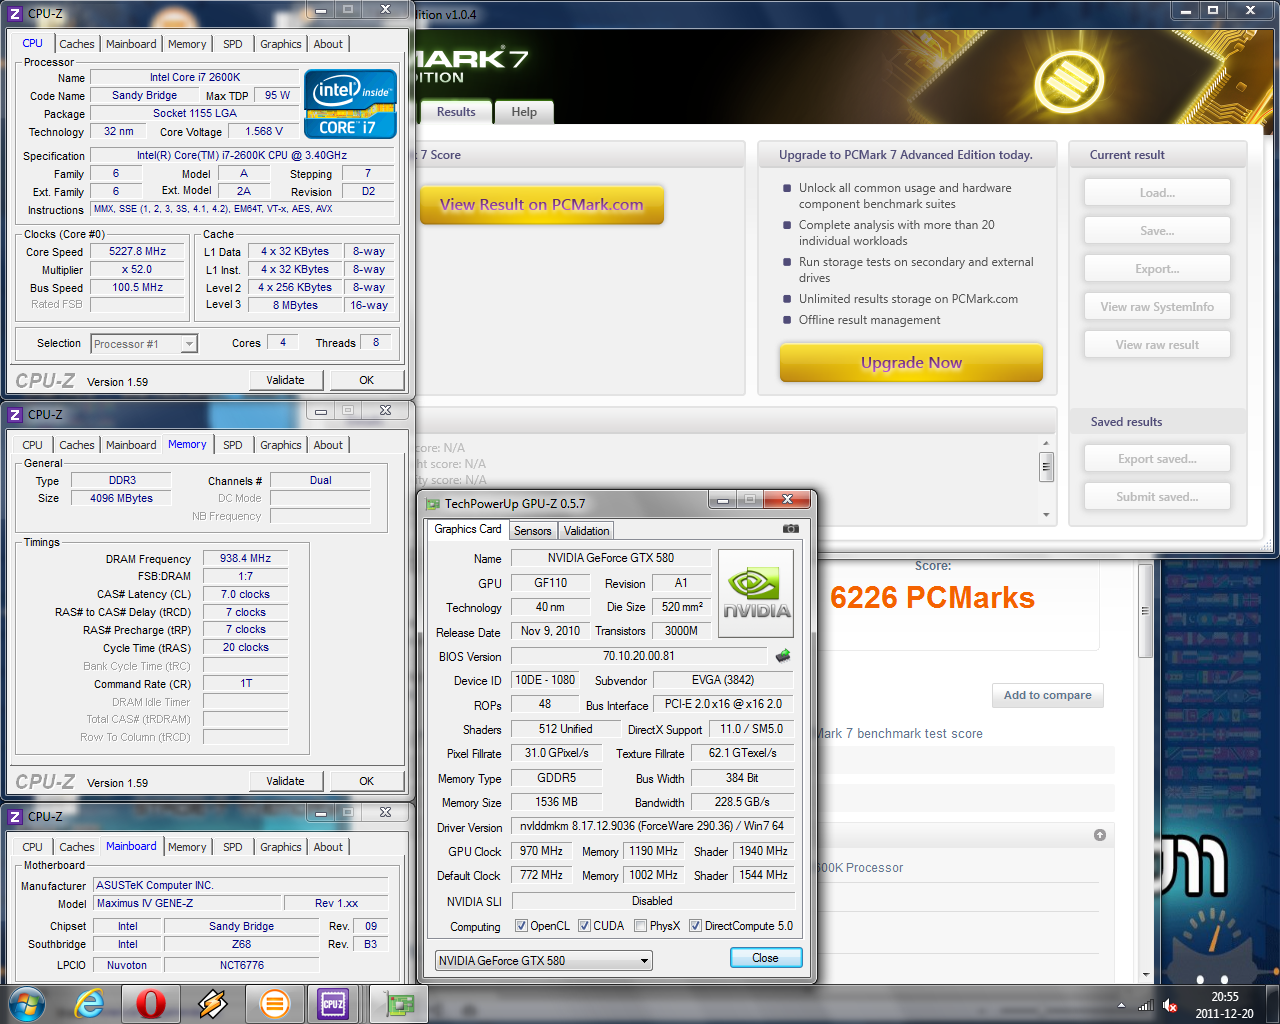Click the GPU-Z BIOS Version field 70.10.20.00.81
1280x1024 pixels.
tap(638, 656)
